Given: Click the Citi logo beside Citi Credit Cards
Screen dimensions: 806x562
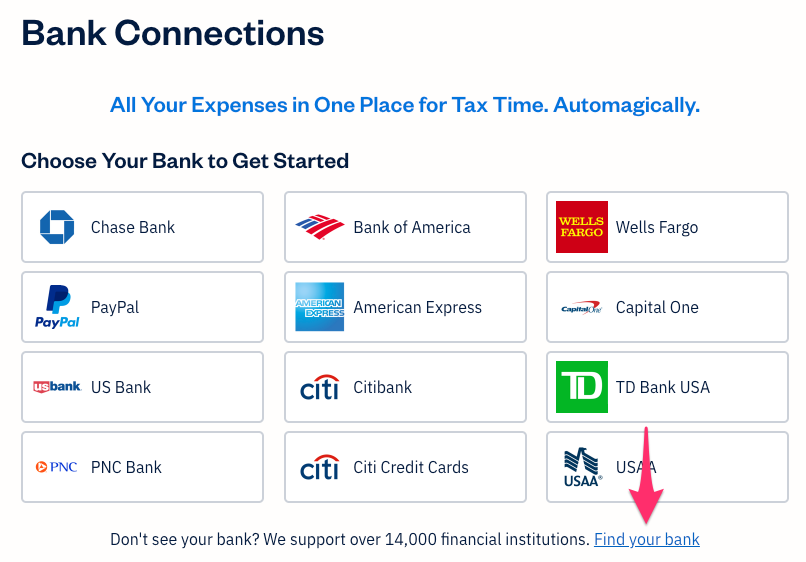Looking at the screenshot, I should 320,467.
